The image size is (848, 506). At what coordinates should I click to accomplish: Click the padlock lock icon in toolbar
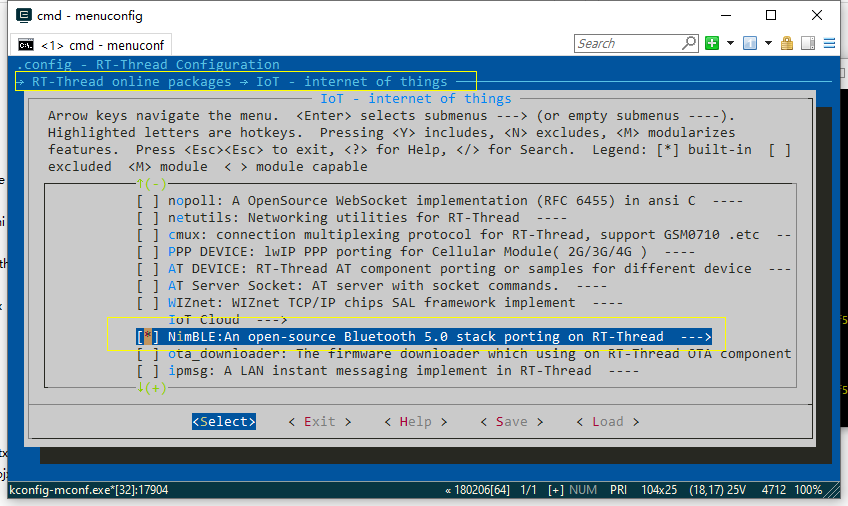787,43
